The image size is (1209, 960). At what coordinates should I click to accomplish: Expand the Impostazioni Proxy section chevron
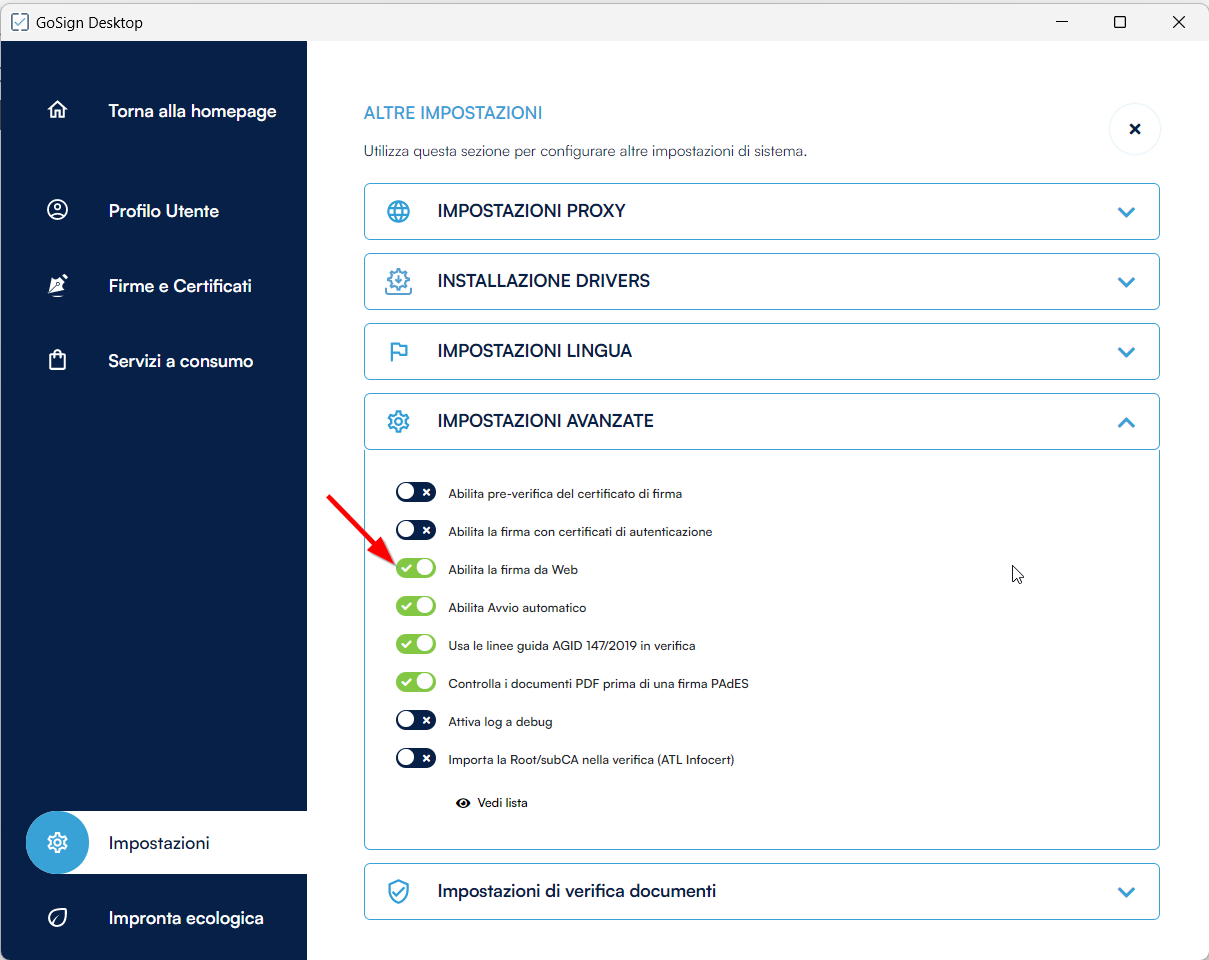(x=1126, y=212)
